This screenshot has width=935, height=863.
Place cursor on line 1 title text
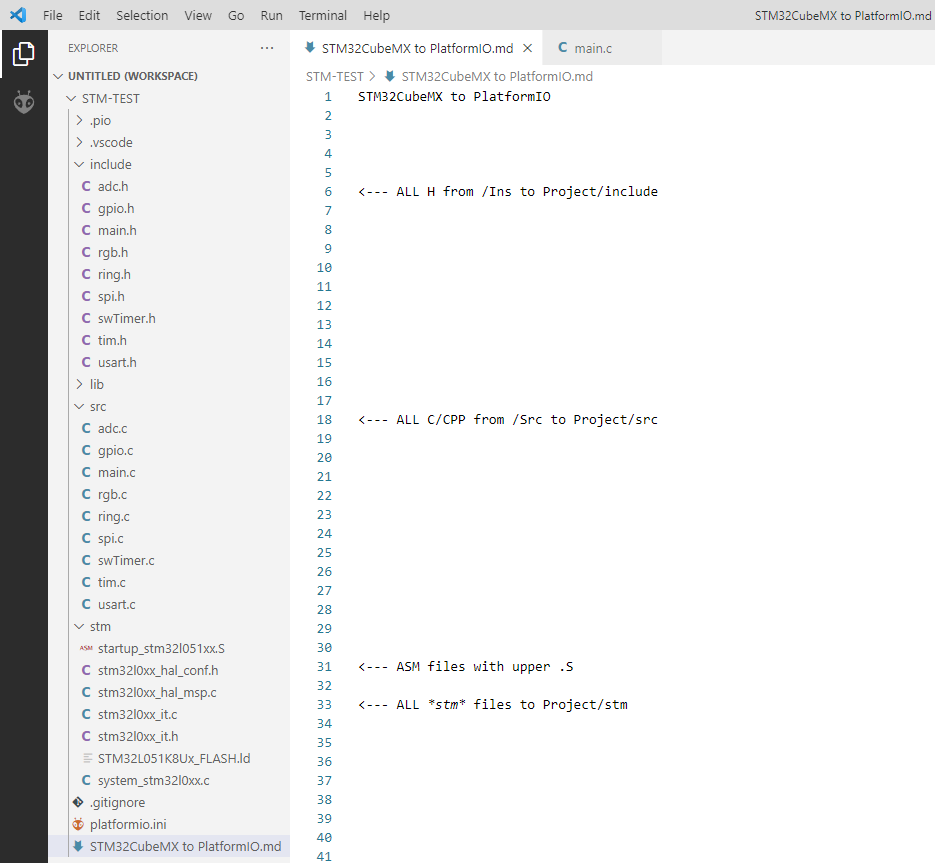click(454, 97)
